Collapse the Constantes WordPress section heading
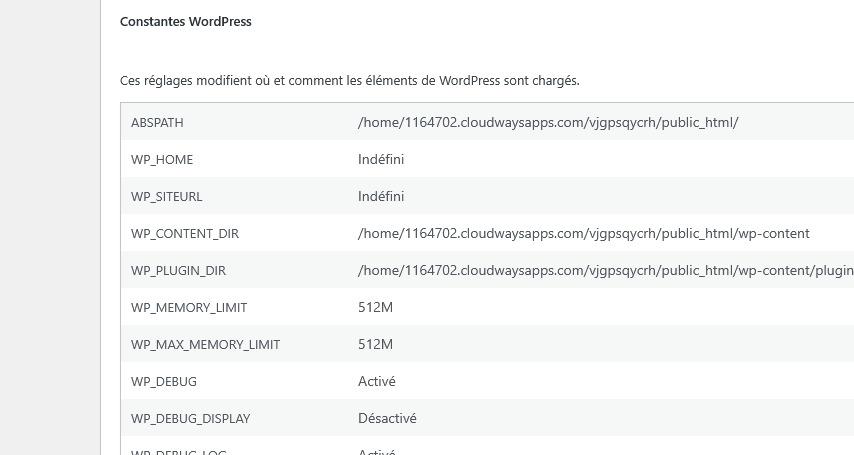The width and height of the screenshot is (854, 455). point(185,21)
